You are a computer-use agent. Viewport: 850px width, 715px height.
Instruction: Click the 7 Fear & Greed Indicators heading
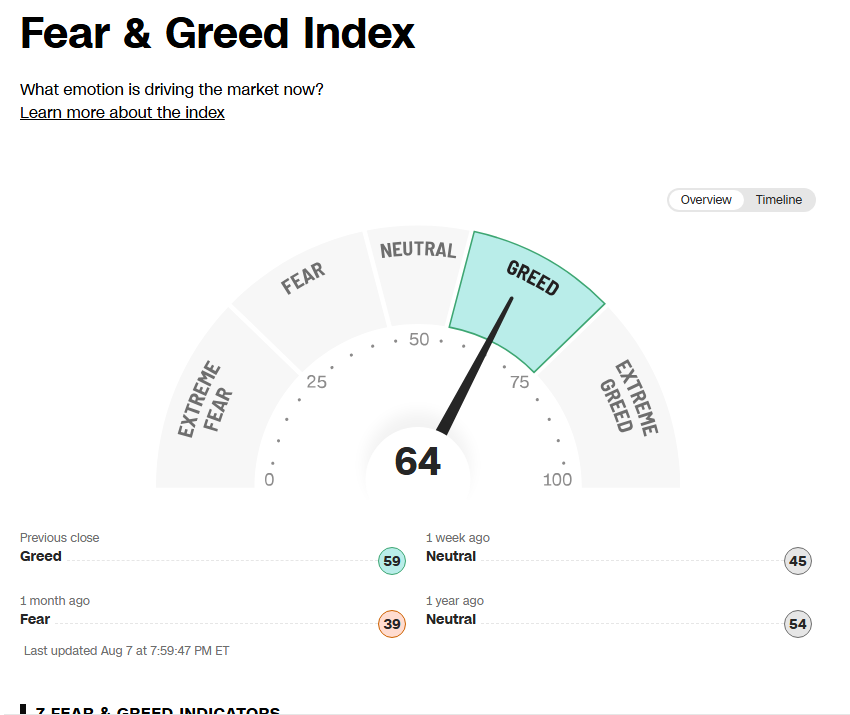tap(157, 710)
